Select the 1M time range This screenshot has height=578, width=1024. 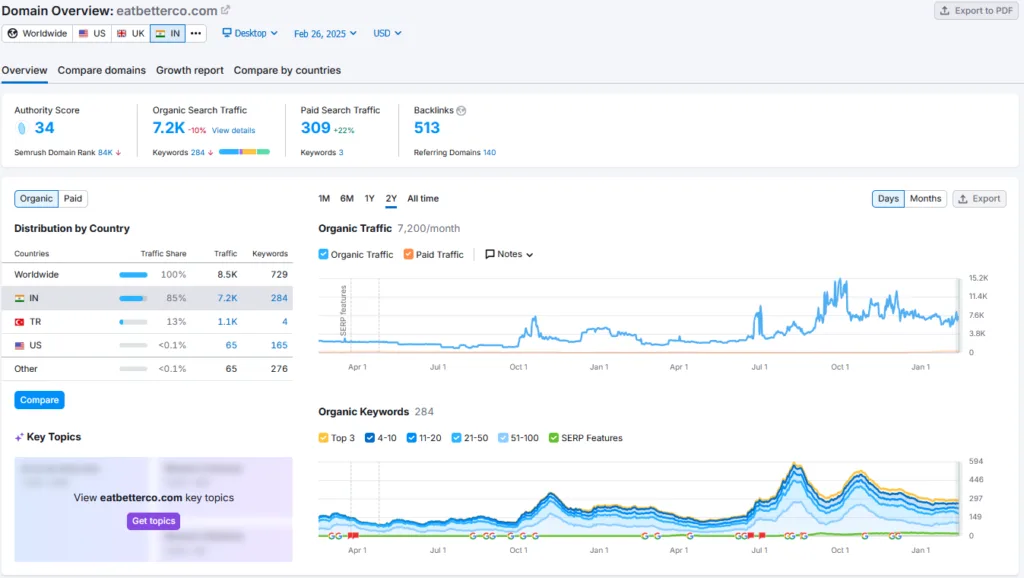point(324,199)
